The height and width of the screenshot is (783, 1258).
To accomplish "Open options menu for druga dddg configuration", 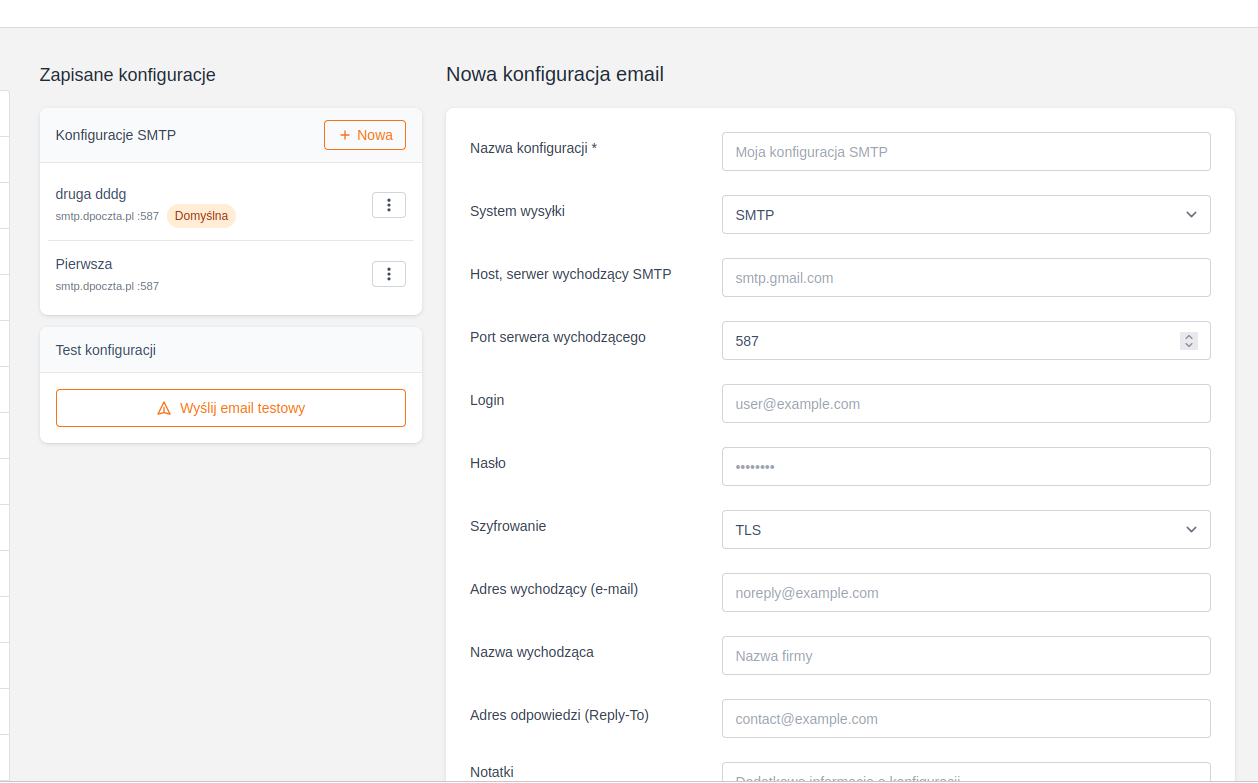I will coord(388,205).
